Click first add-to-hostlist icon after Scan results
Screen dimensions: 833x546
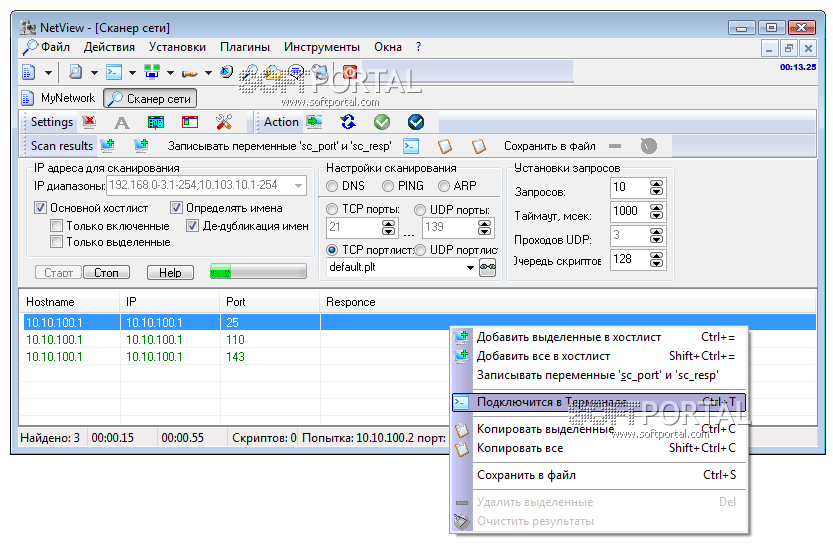coord(108,146)
